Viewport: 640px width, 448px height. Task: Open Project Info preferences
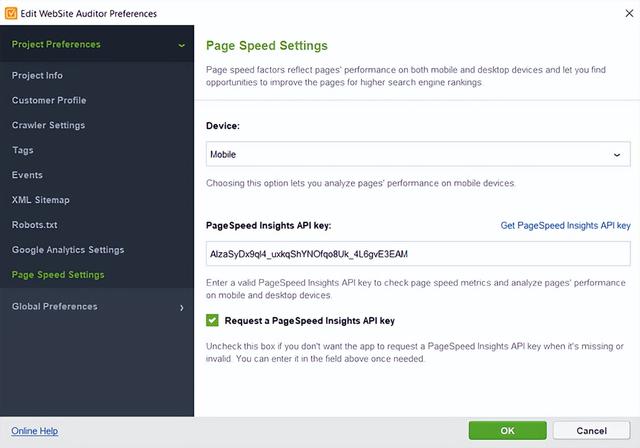point(37,75)
